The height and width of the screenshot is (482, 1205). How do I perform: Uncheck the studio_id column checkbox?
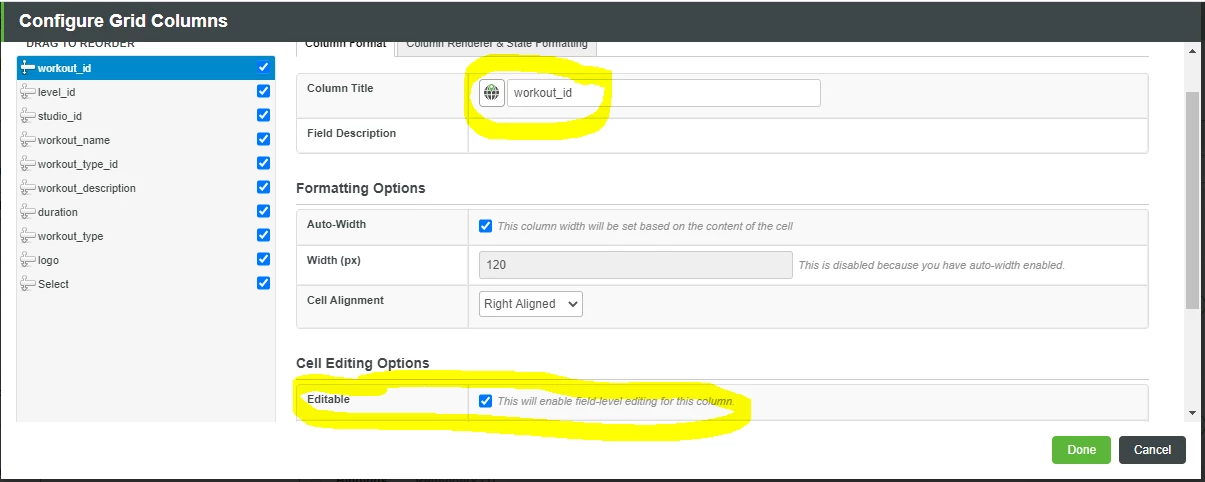point(263,115)
